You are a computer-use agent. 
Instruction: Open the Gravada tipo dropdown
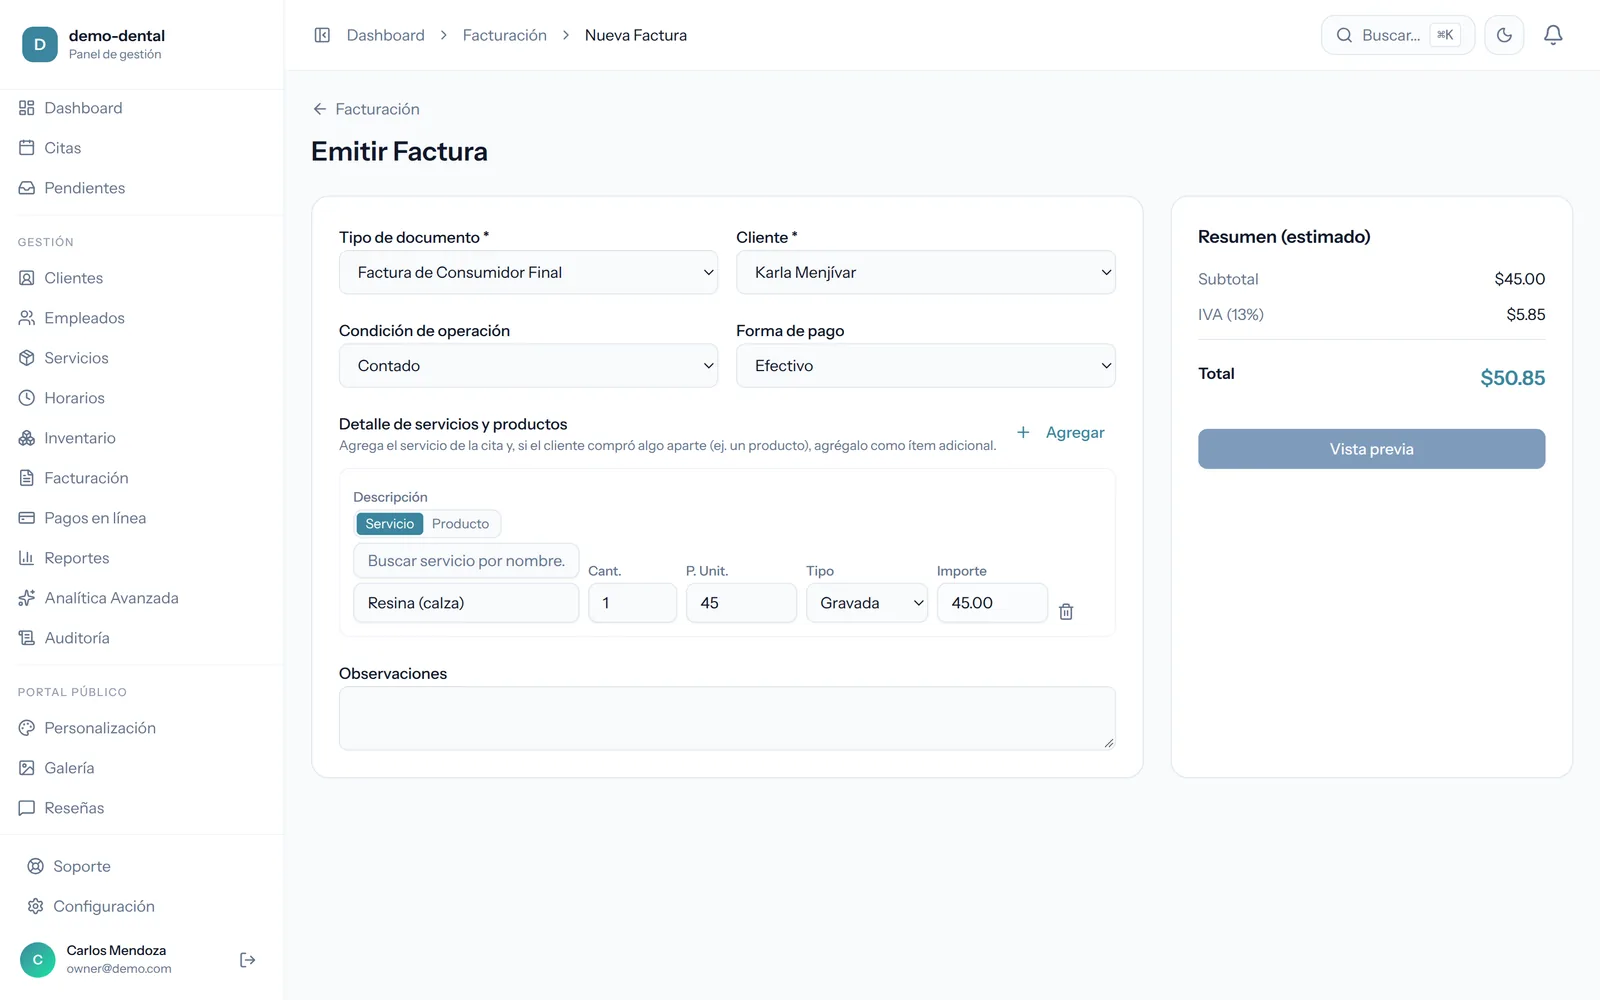coord(867,603)
